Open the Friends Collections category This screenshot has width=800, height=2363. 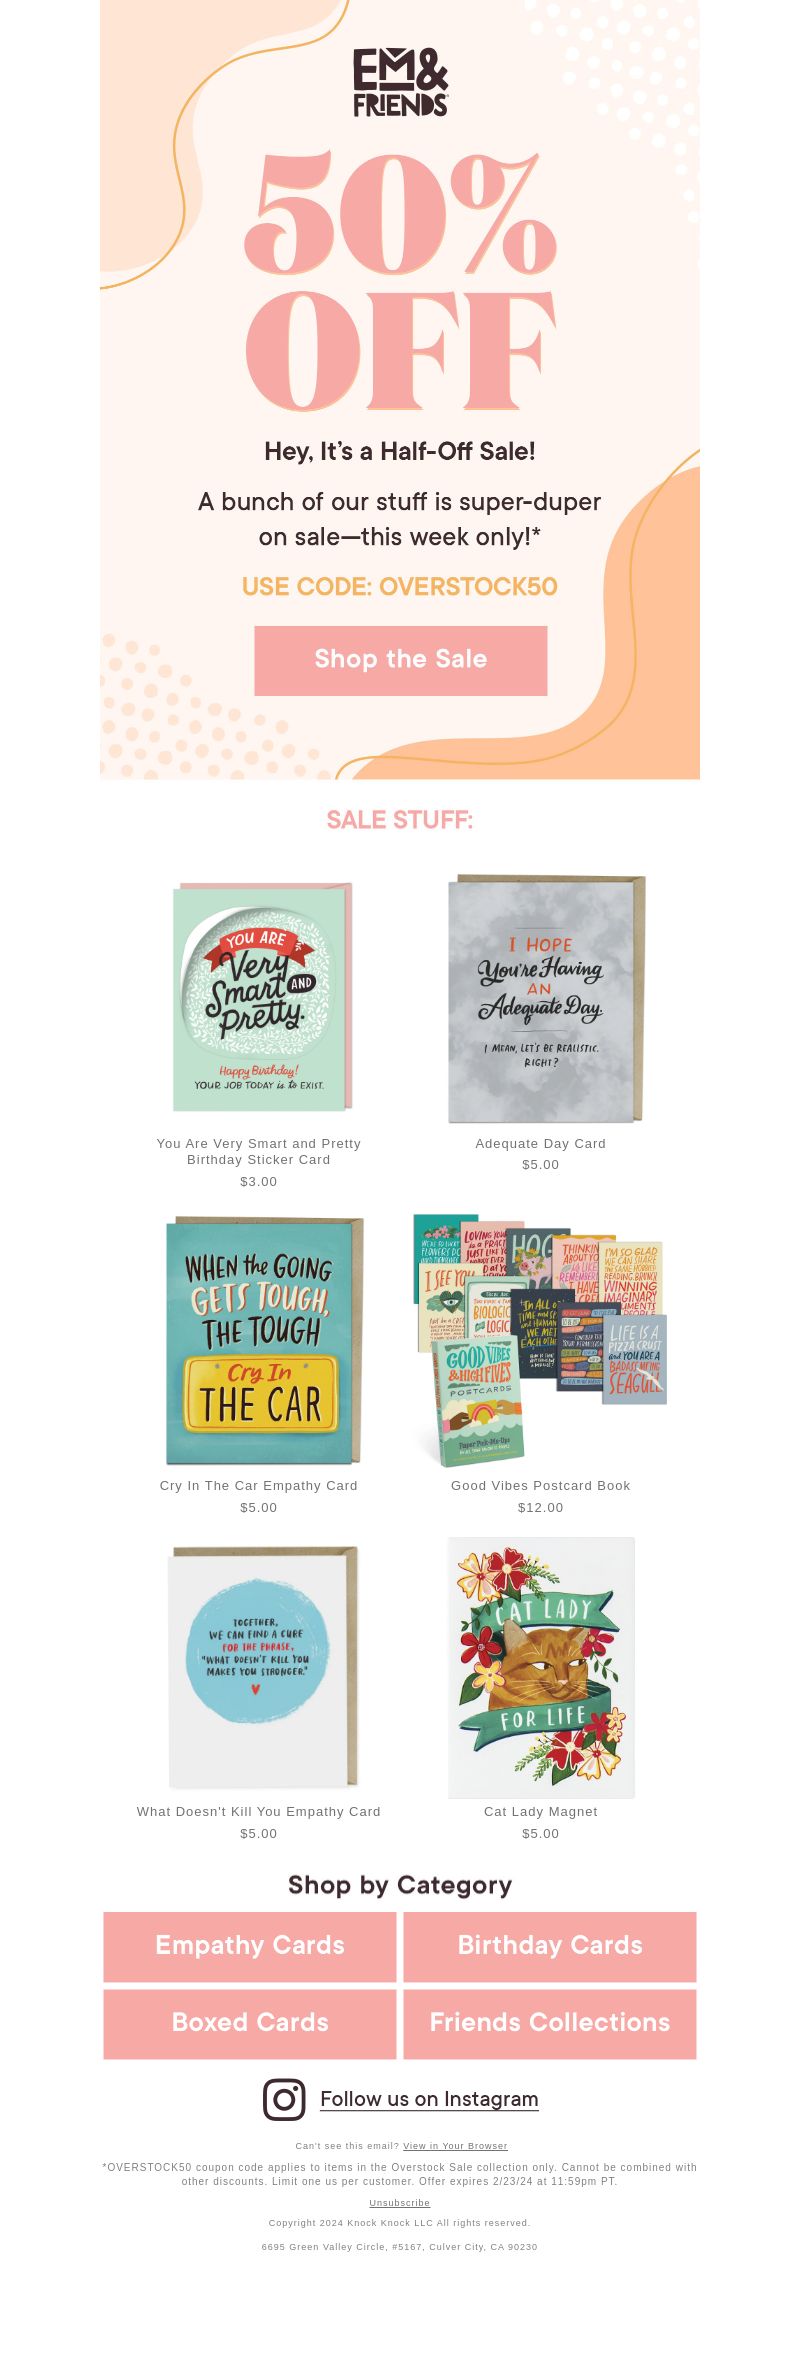click(x=550, y=2022)
